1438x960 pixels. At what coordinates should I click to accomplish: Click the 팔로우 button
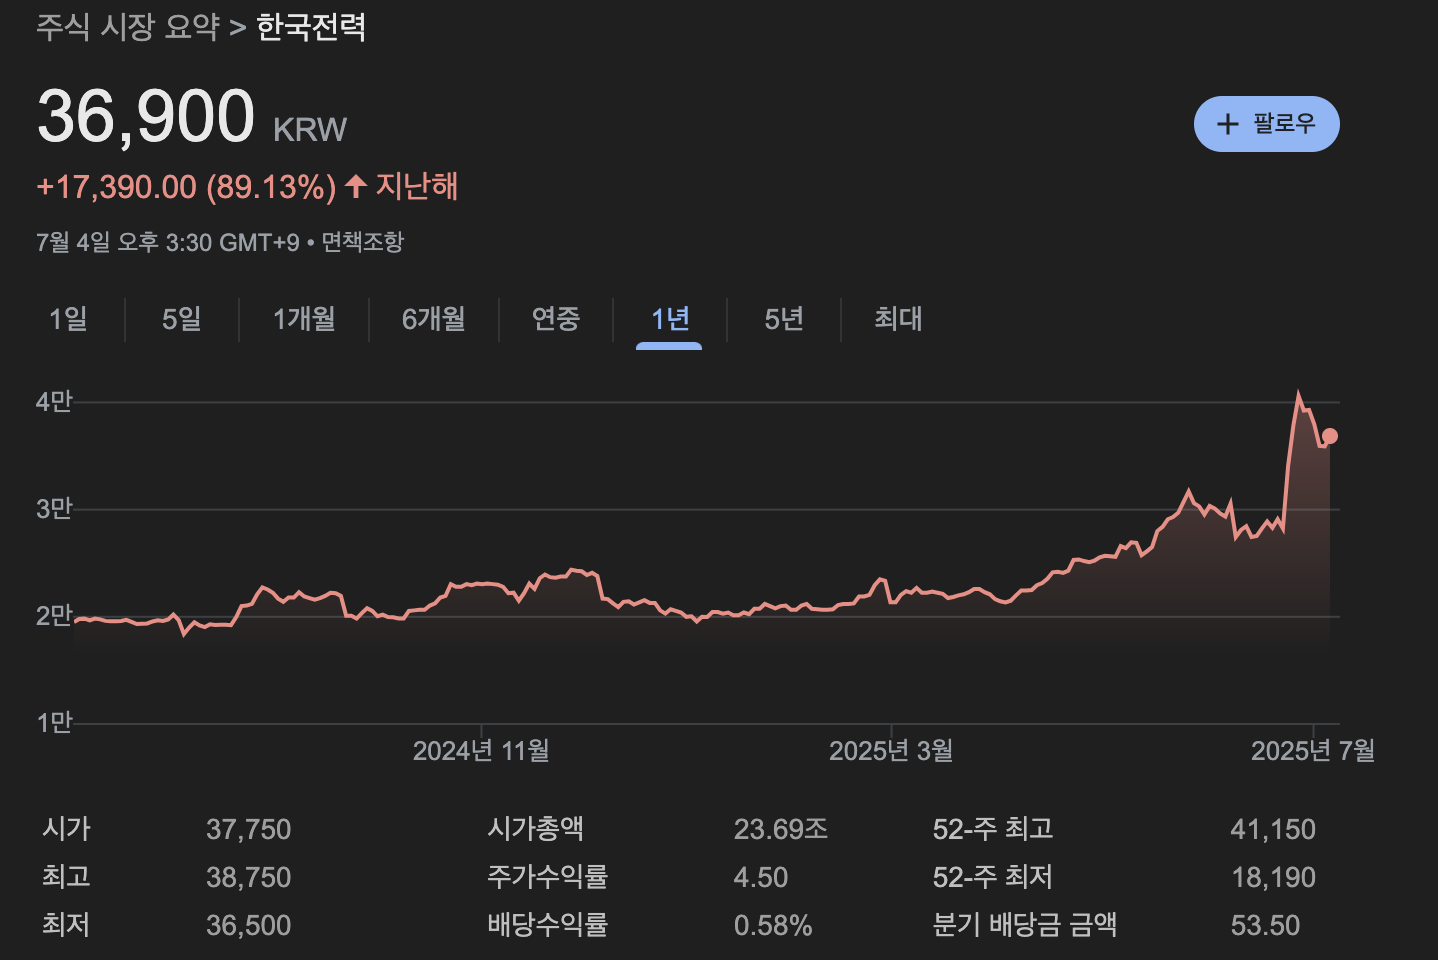tap(1267, 123)
